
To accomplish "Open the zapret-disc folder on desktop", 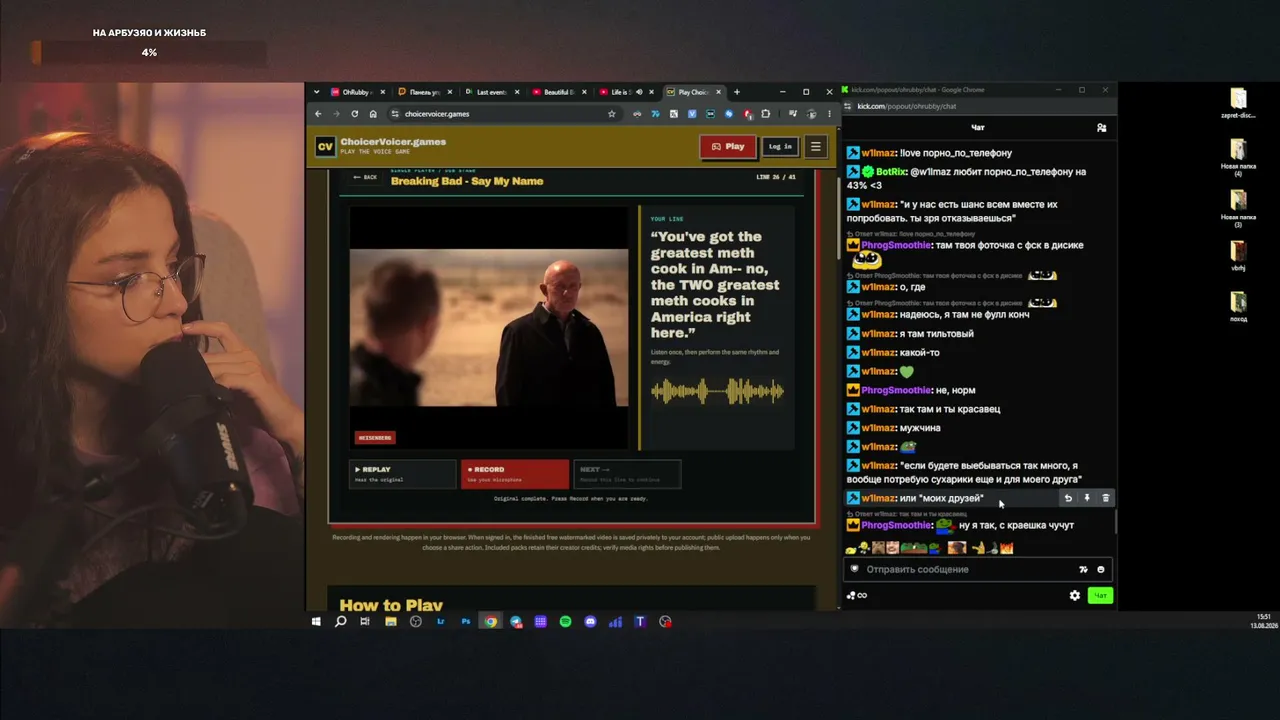I will pos(1238,104).
